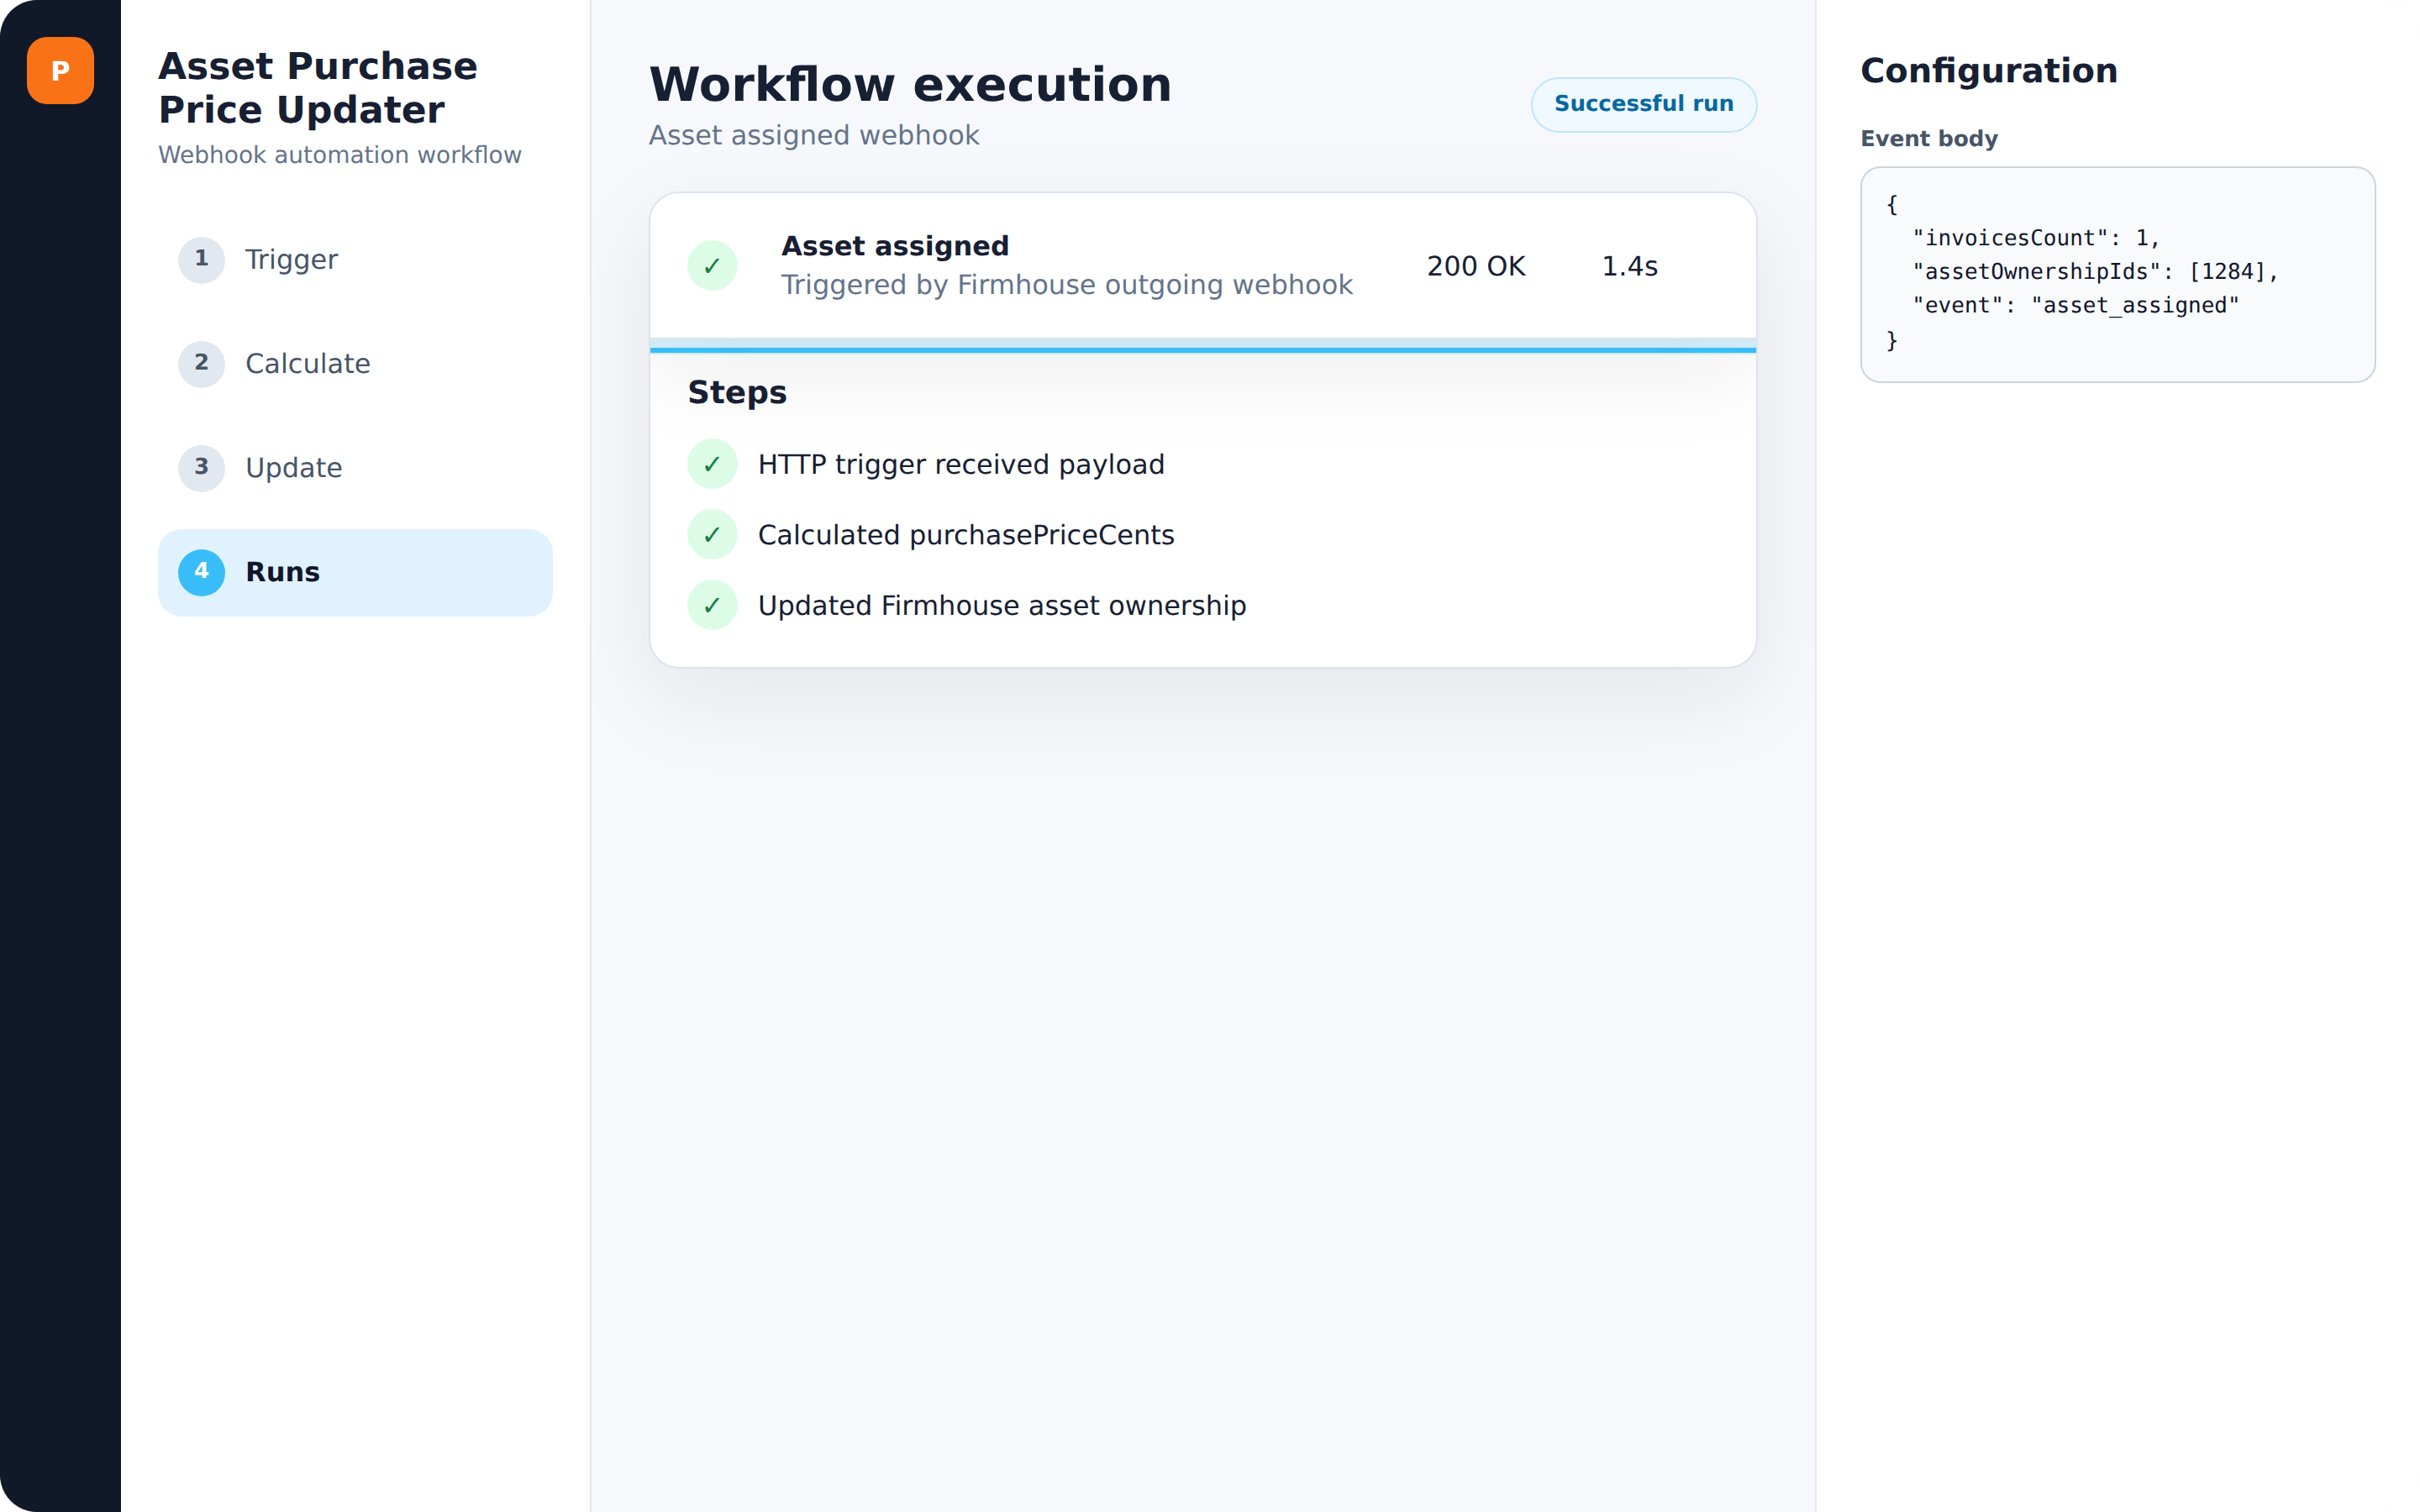The image size is (2420, 1512).
Task: Click the orange P app logo
Action: click(60, 71)
